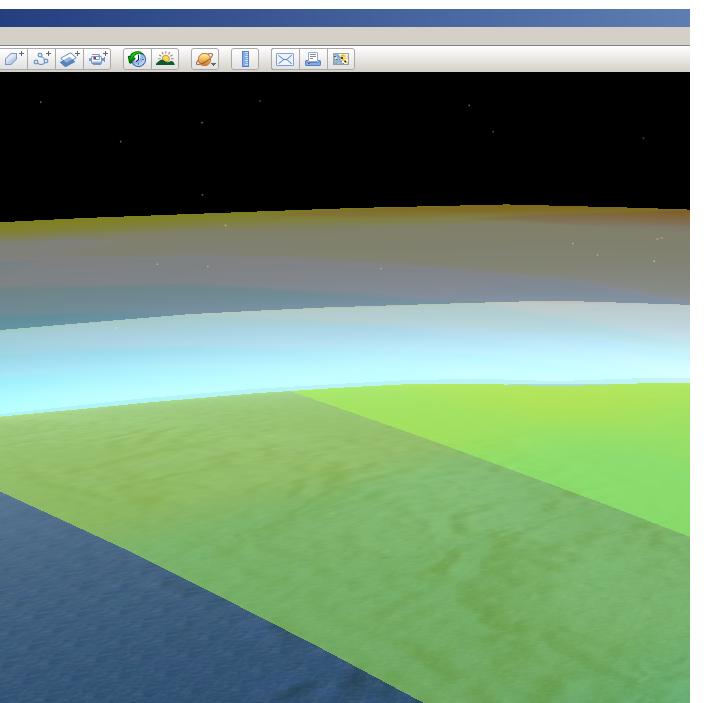Open the planet switcher dropdown
720x703 pixels.
[x=205, y=59]
